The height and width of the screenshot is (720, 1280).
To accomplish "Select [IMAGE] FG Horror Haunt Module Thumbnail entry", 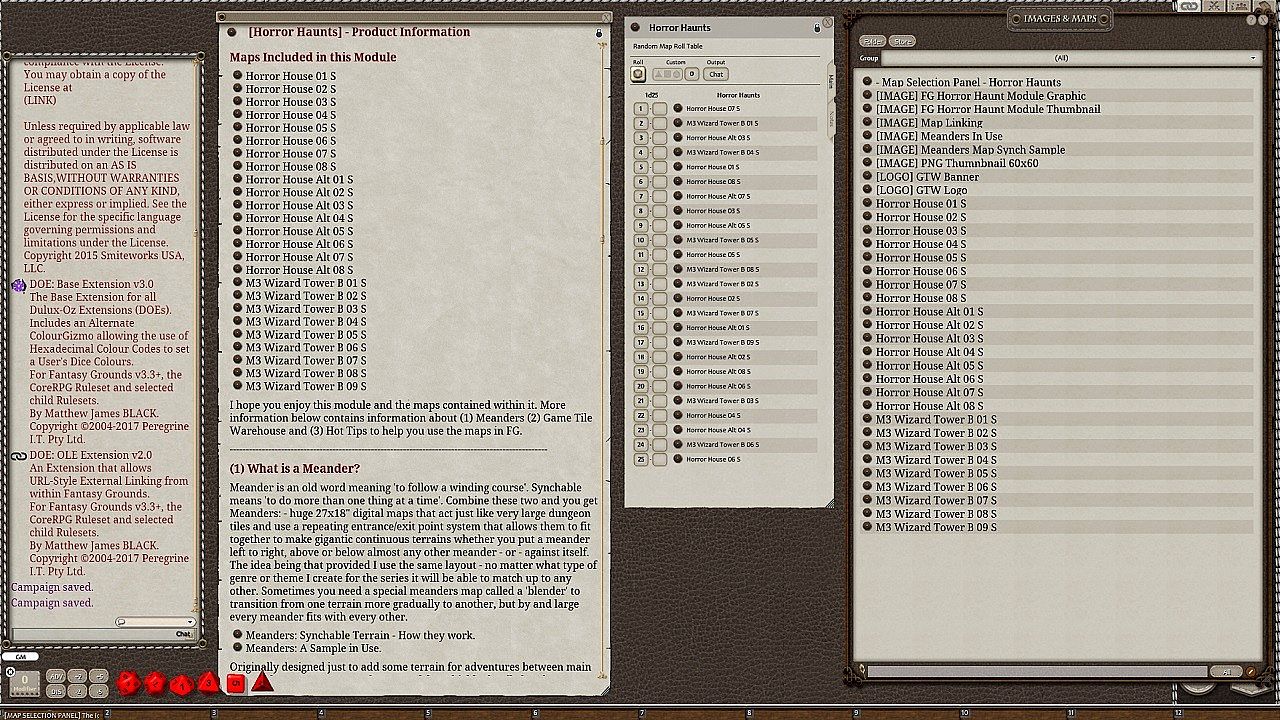I will [988, 109].
